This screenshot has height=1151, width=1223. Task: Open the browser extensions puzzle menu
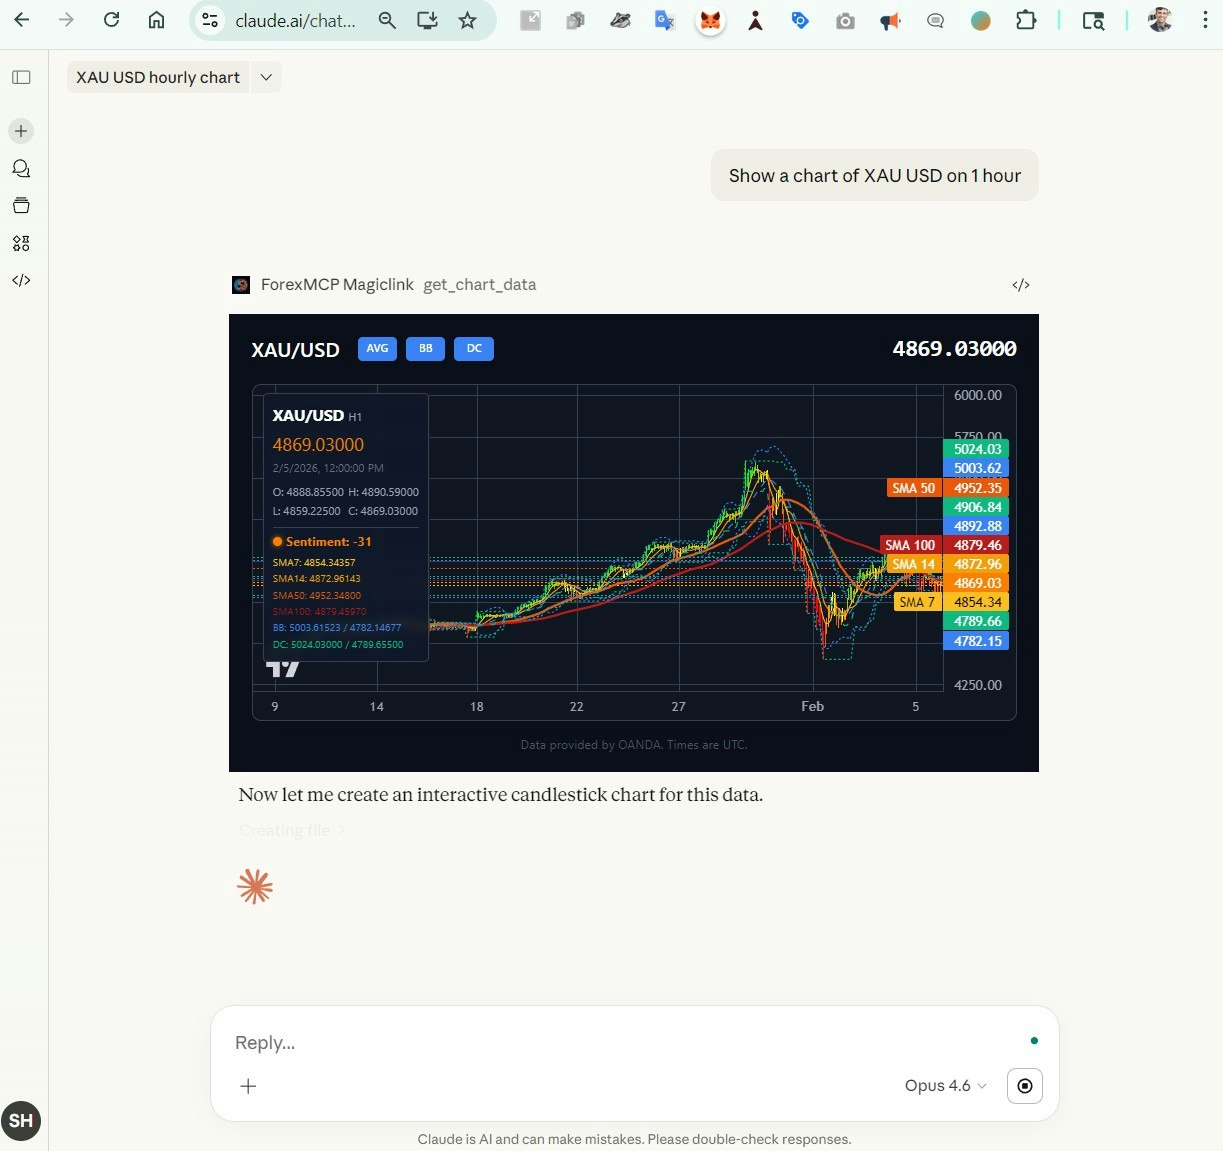click(x=1026, y=19)
